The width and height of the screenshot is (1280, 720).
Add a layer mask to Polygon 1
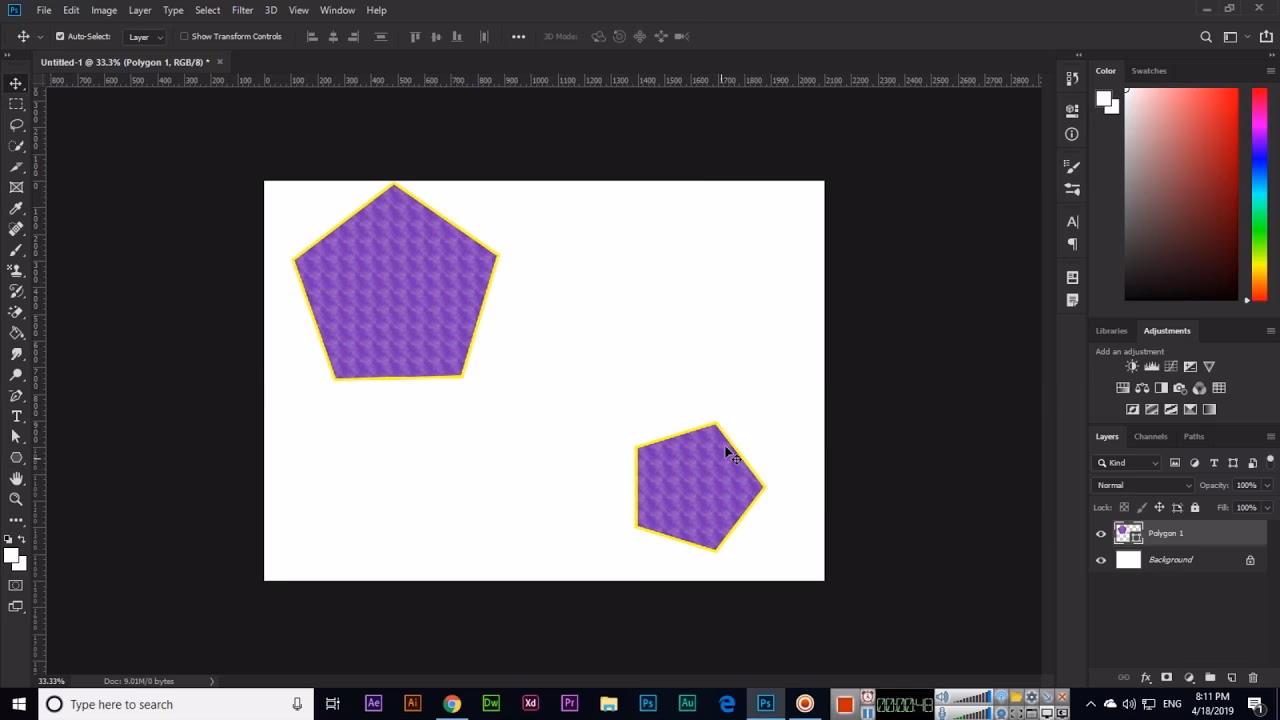[x=1167, y=678]
